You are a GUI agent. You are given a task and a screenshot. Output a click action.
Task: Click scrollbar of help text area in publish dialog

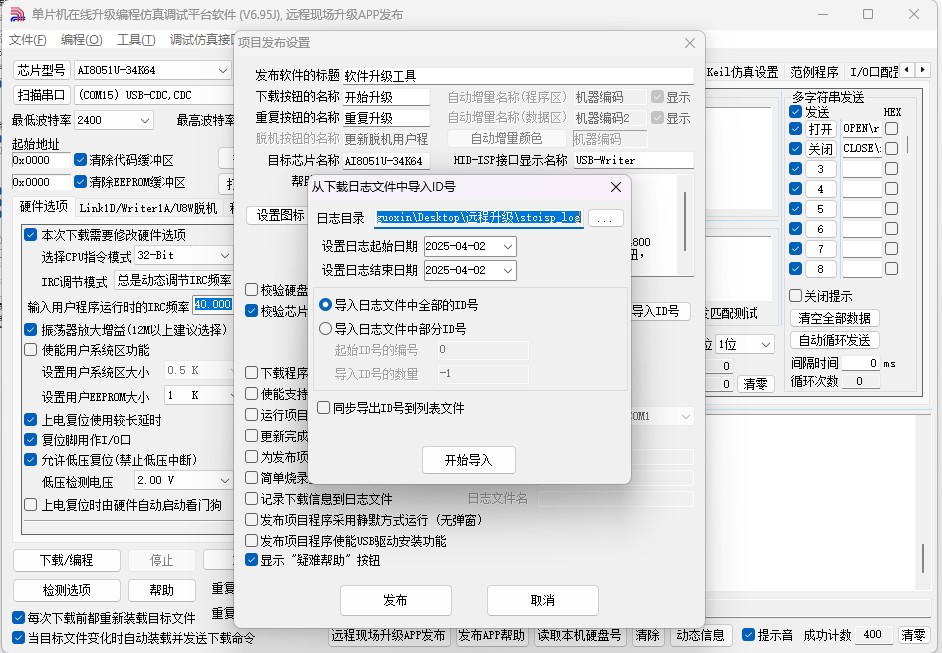pos(685,222)
